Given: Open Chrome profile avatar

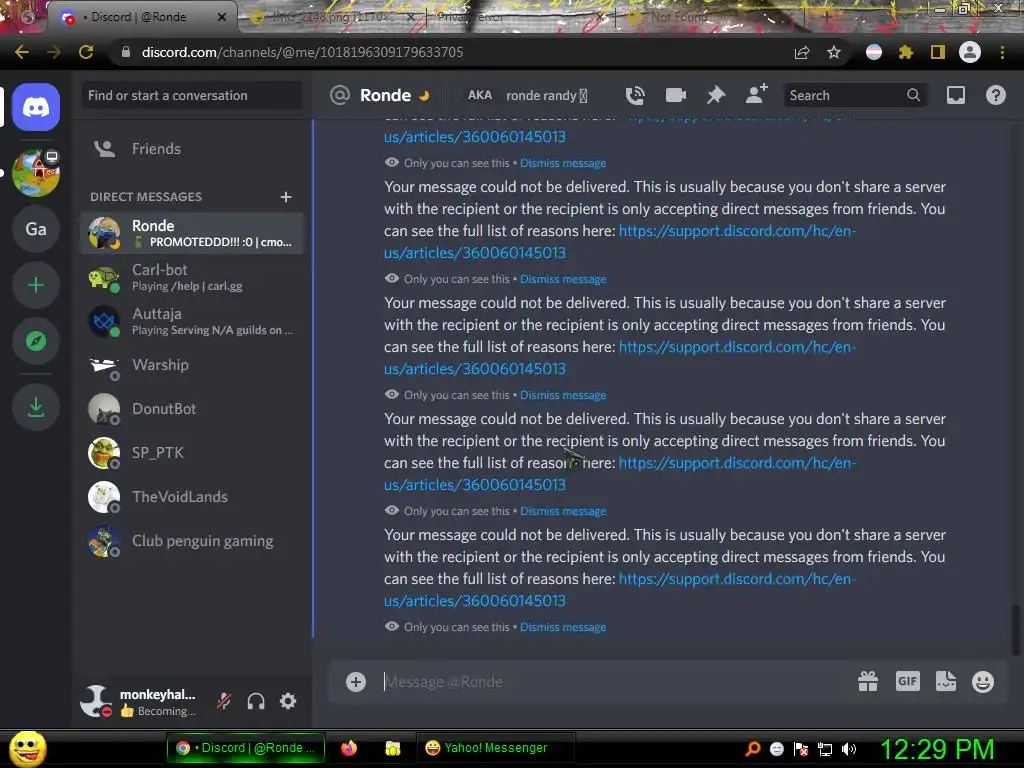Looking at the screenshot, I should (x=970, y=52).
